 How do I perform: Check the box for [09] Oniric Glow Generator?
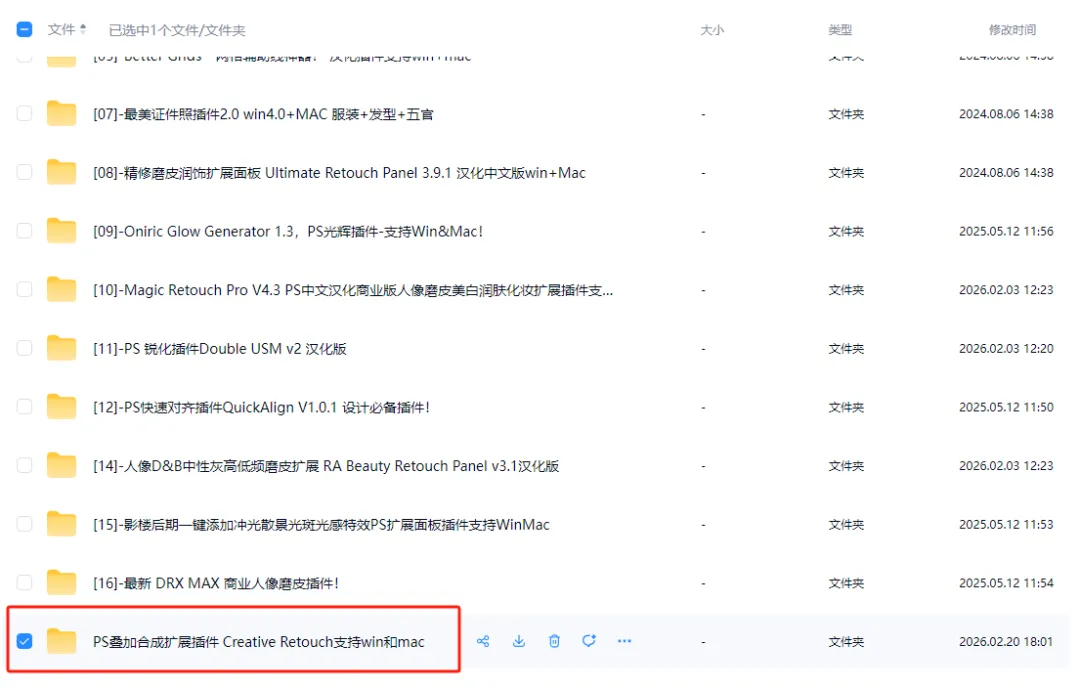[x=24, y=231]
